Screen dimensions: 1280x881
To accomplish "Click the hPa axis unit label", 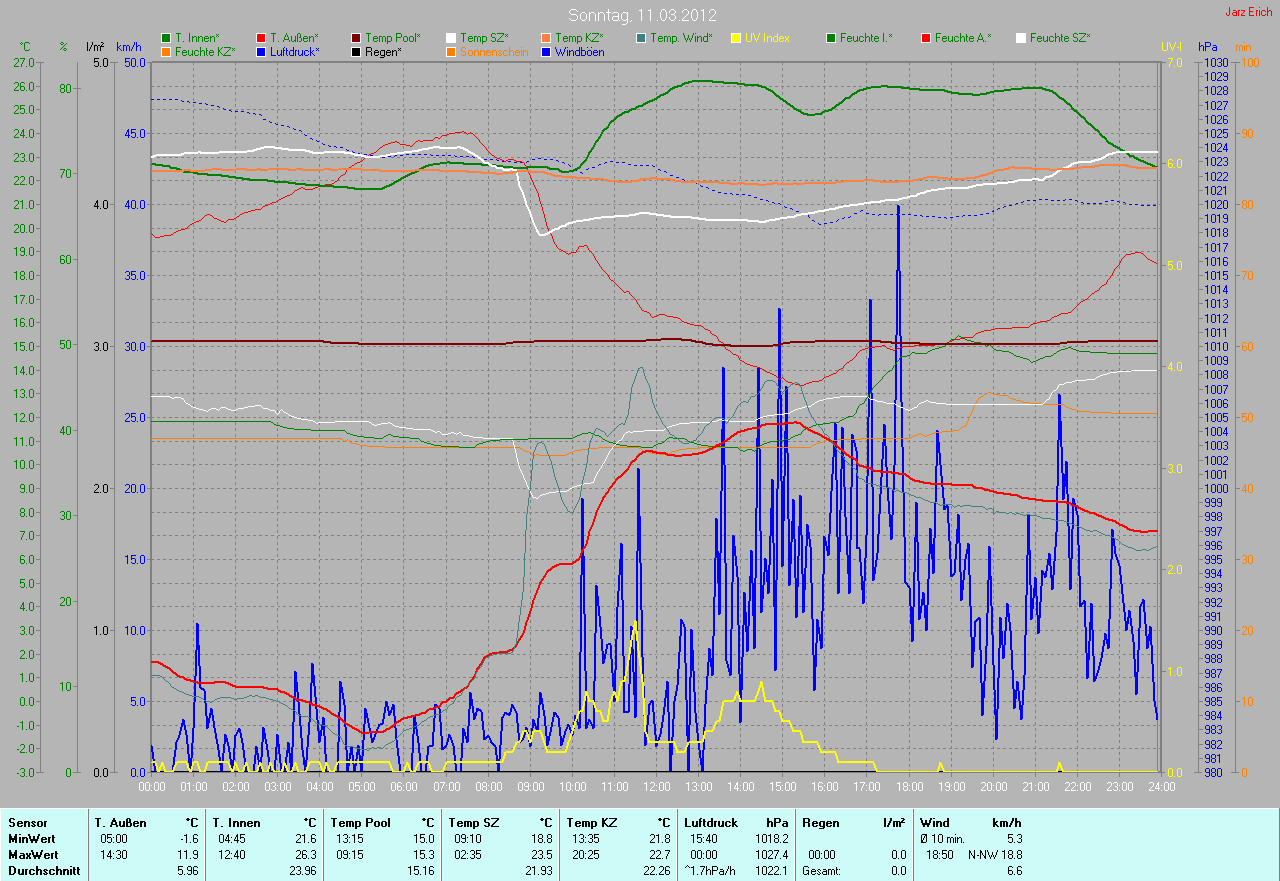I will 1208,47.
